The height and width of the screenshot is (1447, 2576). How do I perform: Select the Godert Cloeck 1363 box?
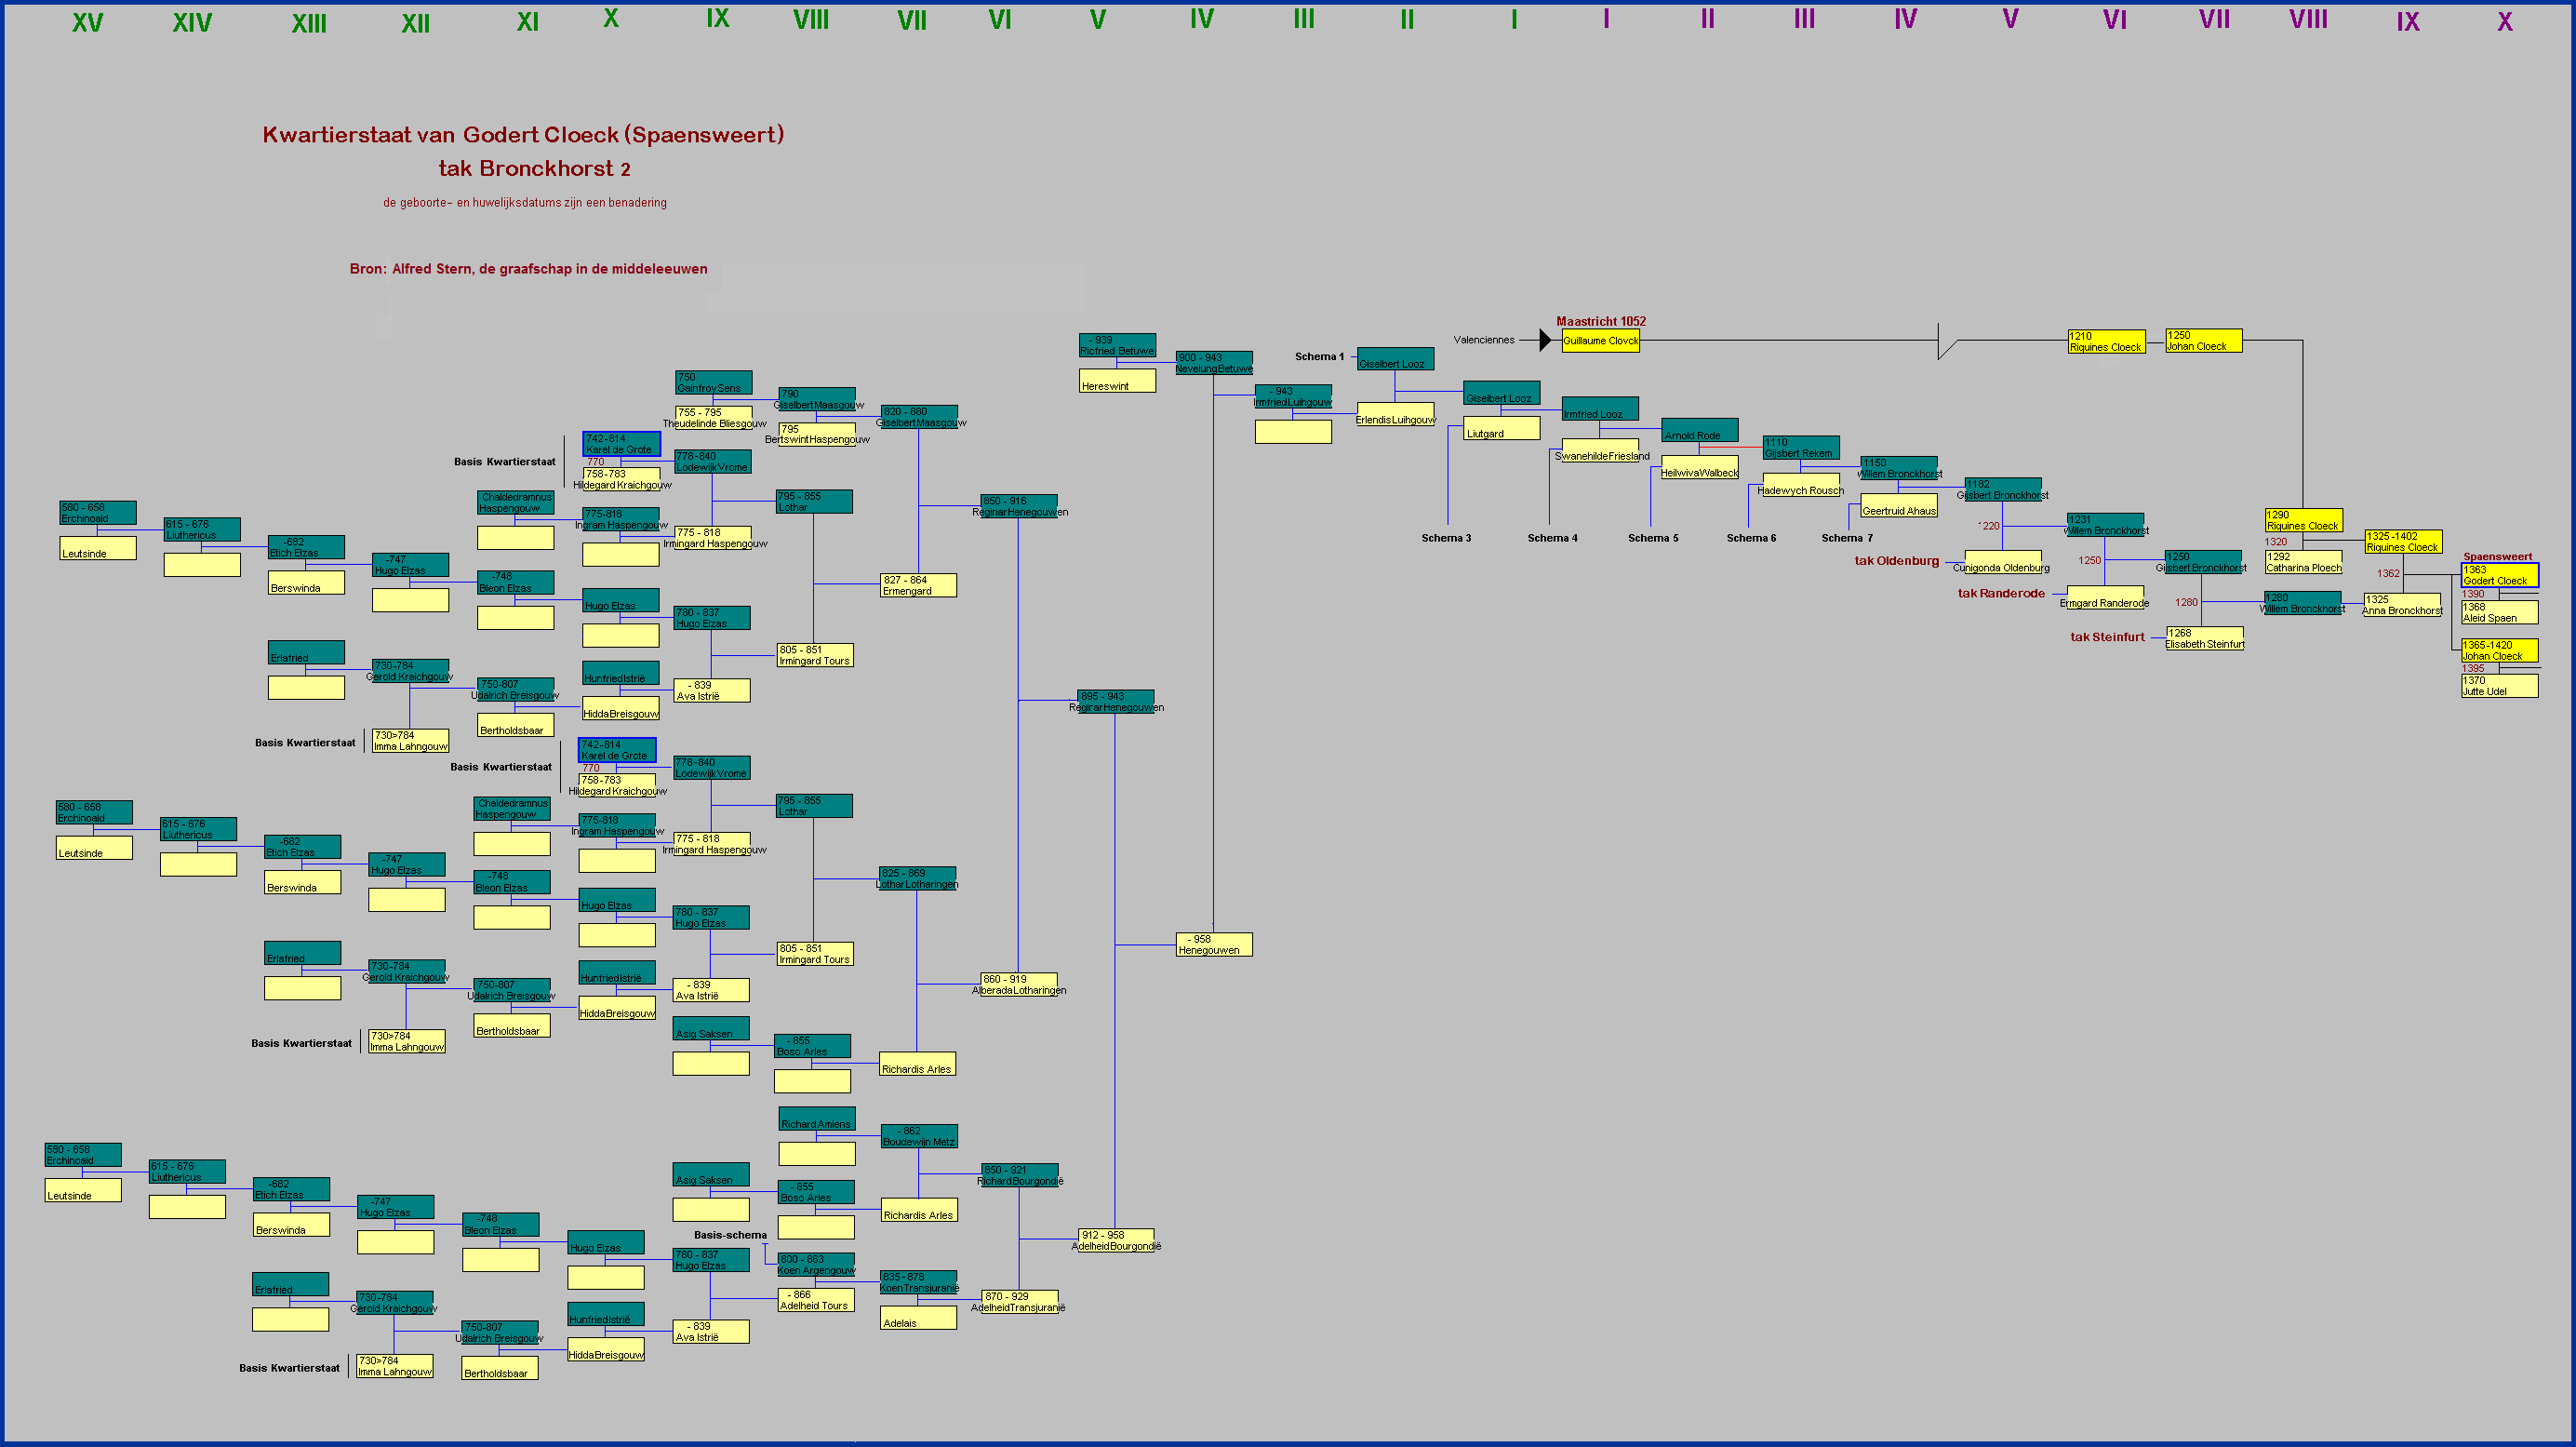2498,575
